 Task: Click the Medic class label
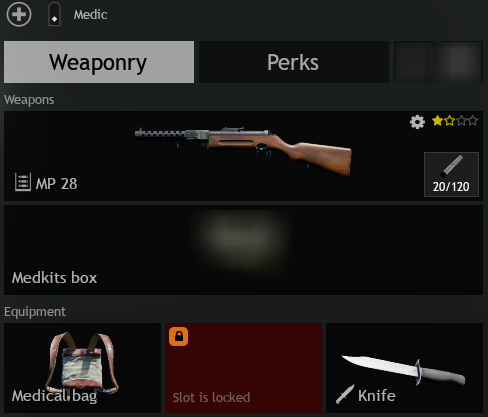(x=90, y=15)
